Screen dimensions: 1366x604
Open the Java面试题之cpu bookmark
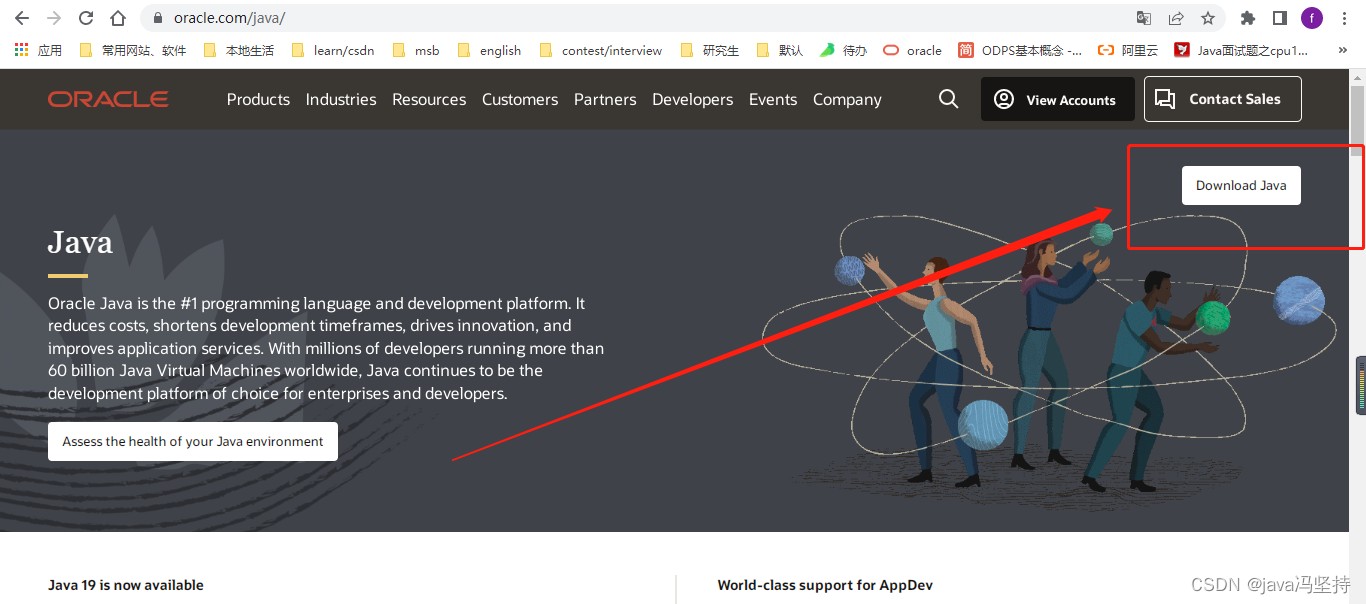tap(1241, 50)
